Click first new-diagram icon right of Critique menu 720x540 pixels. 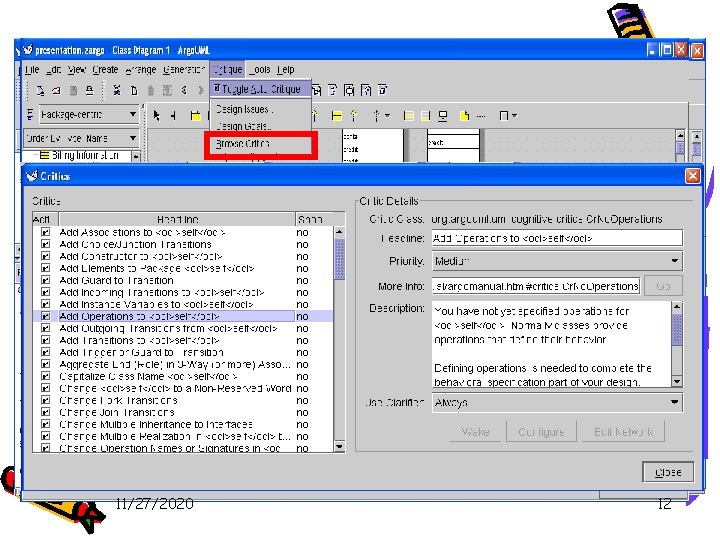(x=317, y=90)
